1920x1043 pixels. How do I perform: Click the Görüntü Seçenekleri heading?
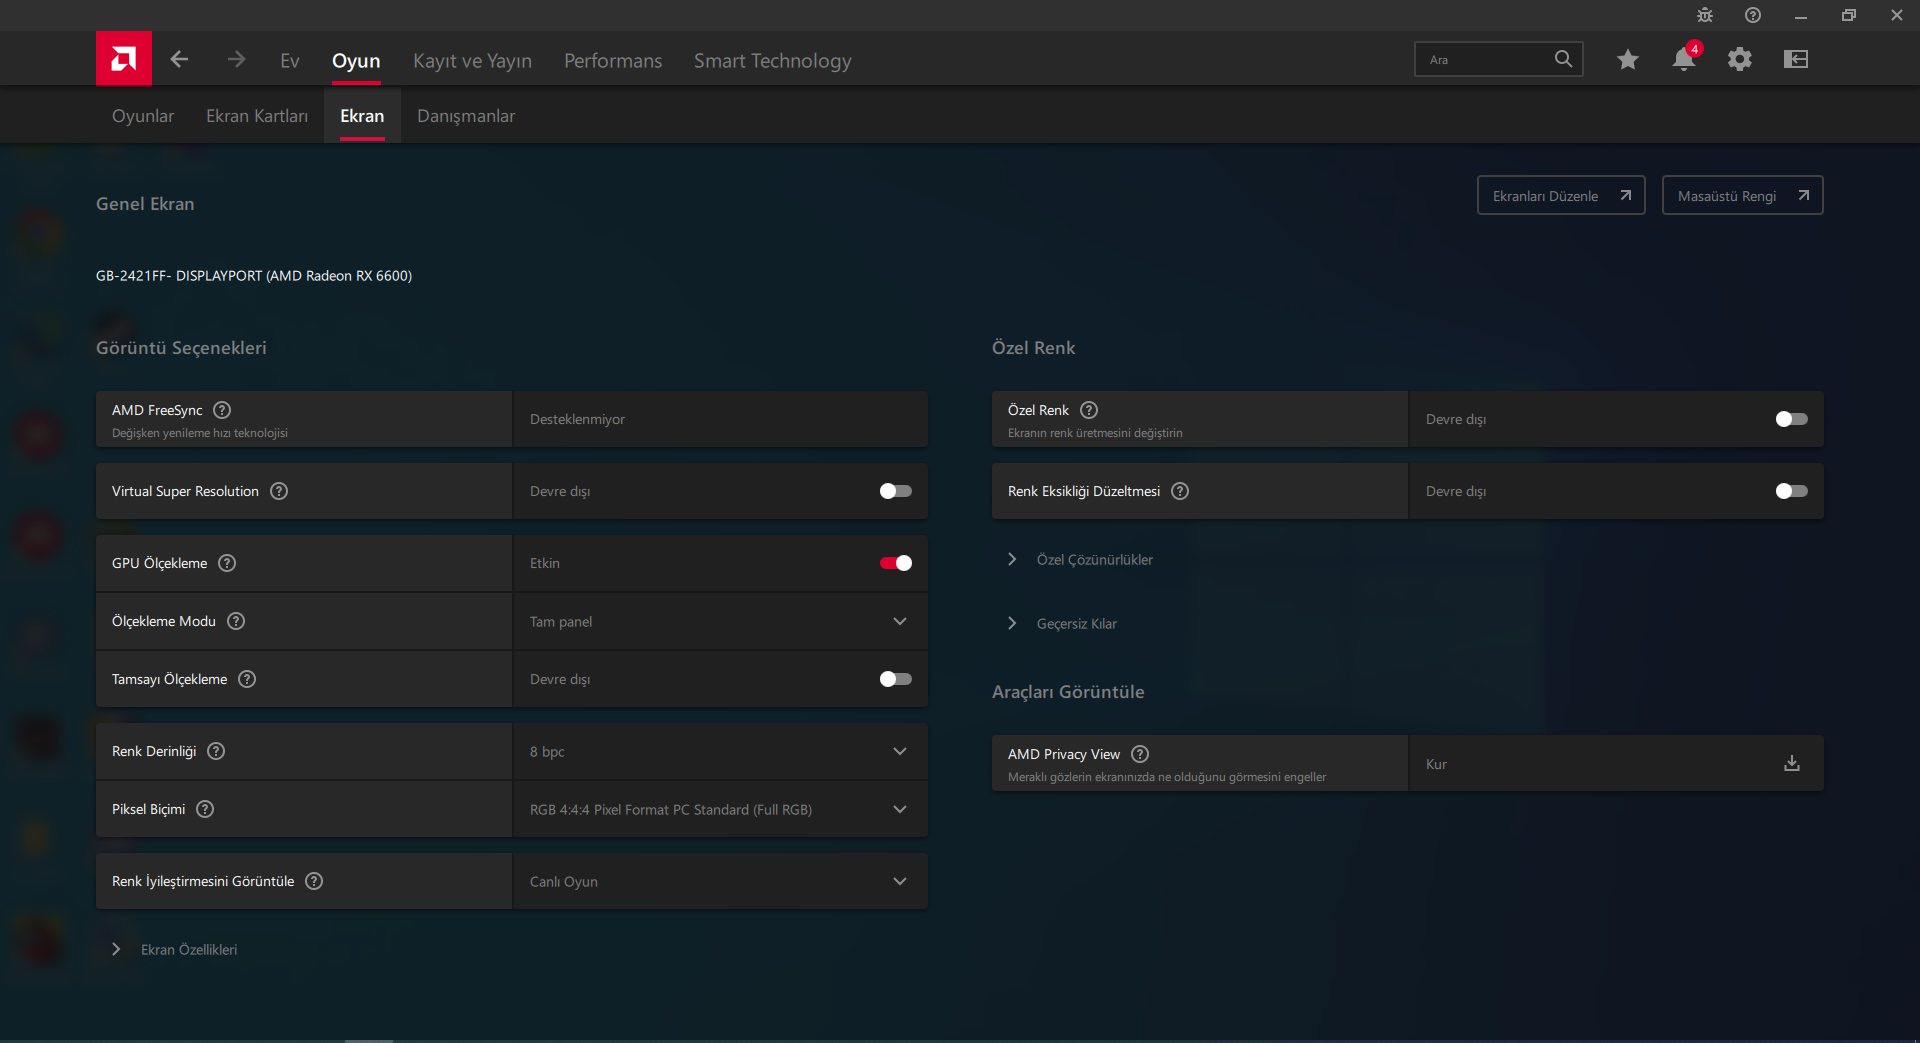click(x=181, y=348)
